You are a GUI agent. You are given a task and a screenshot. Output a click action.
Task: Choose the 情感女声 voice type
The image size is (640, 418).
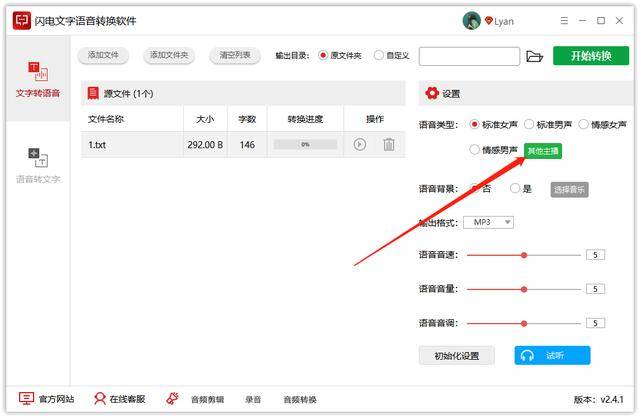583,124
